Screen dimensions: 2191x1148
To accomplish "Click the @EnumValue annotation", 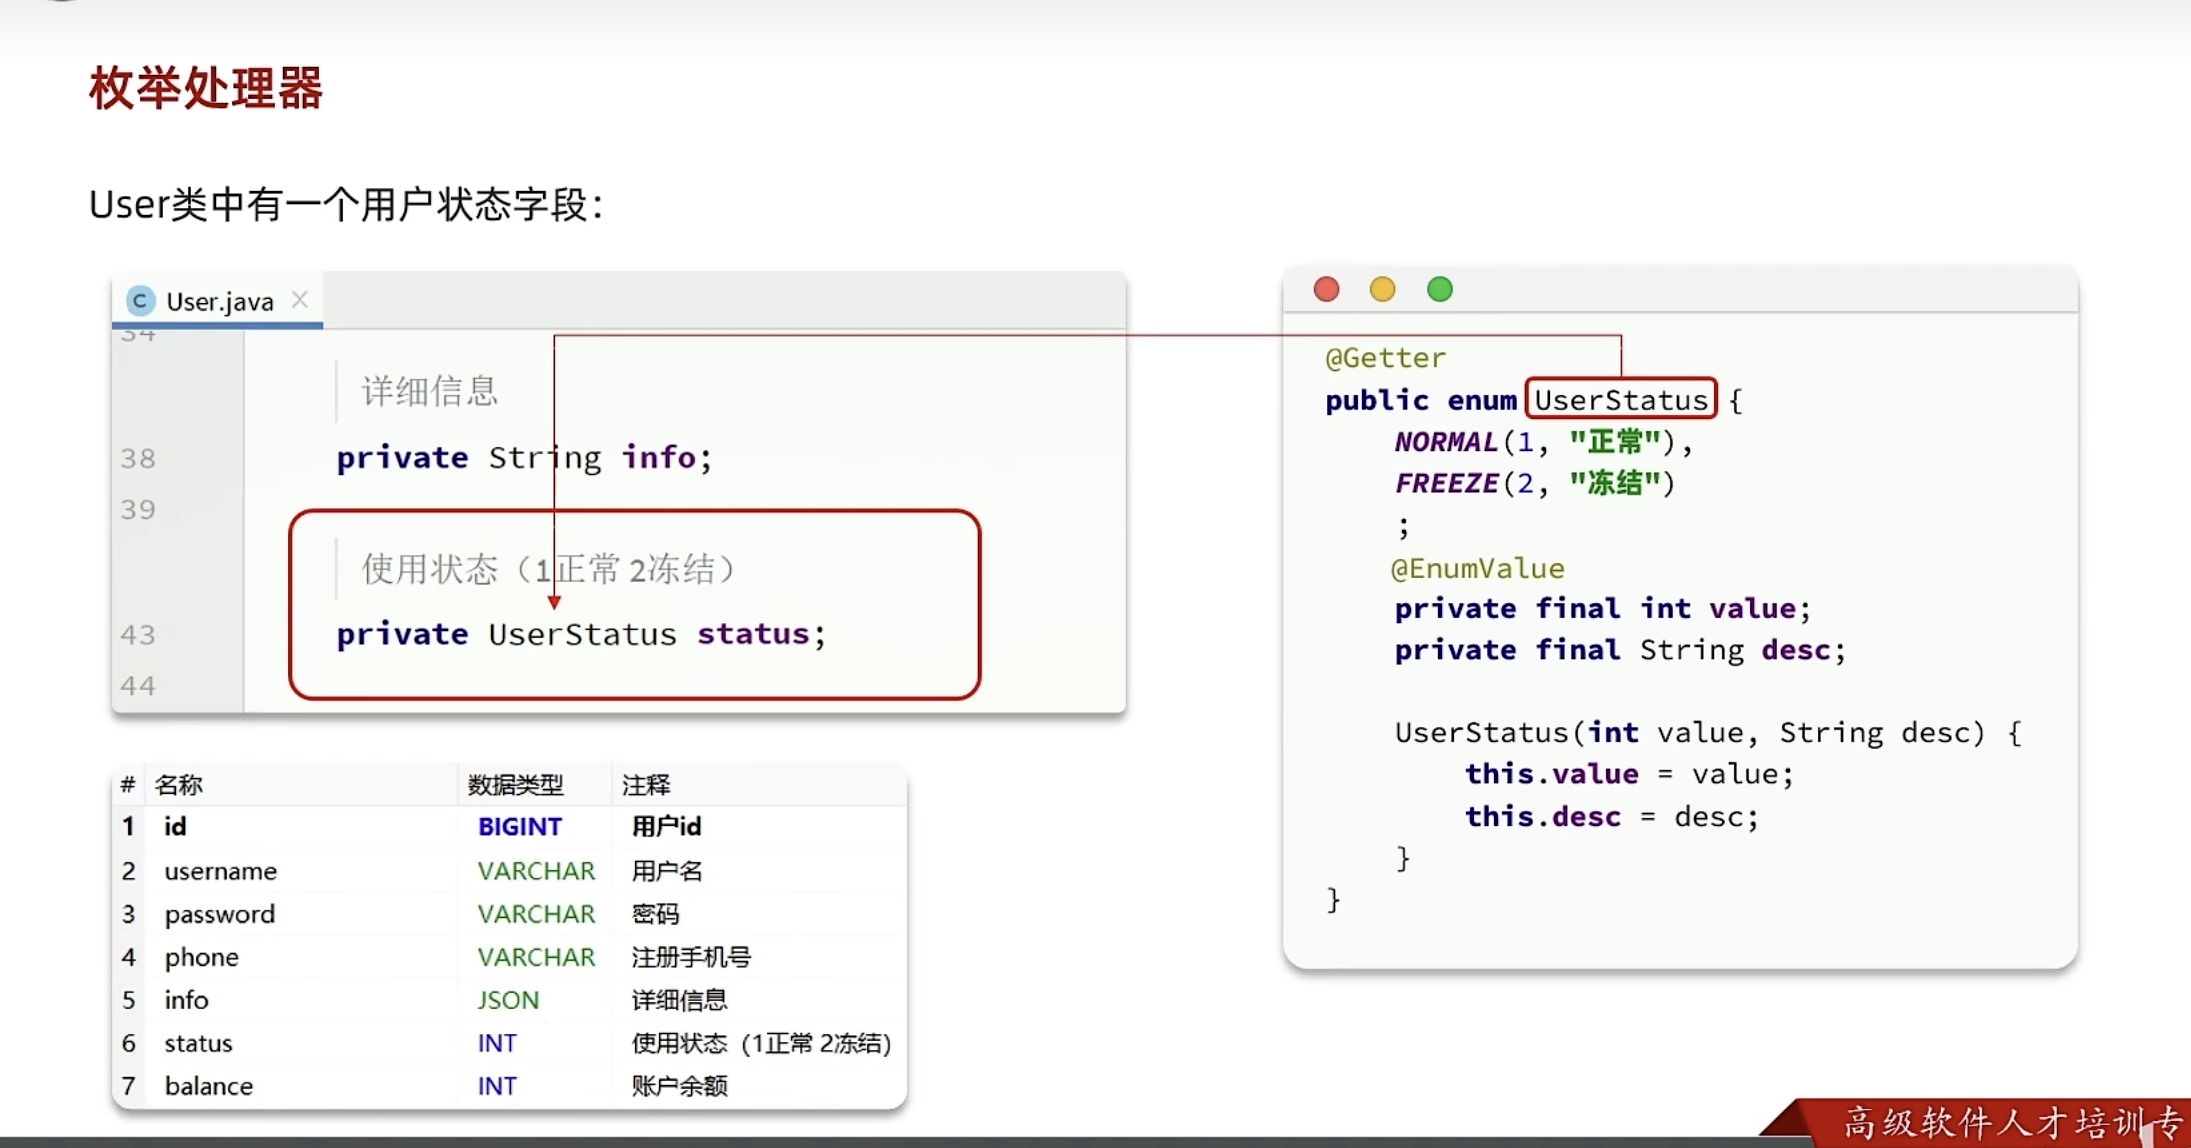I will (x=1477, y=568).
